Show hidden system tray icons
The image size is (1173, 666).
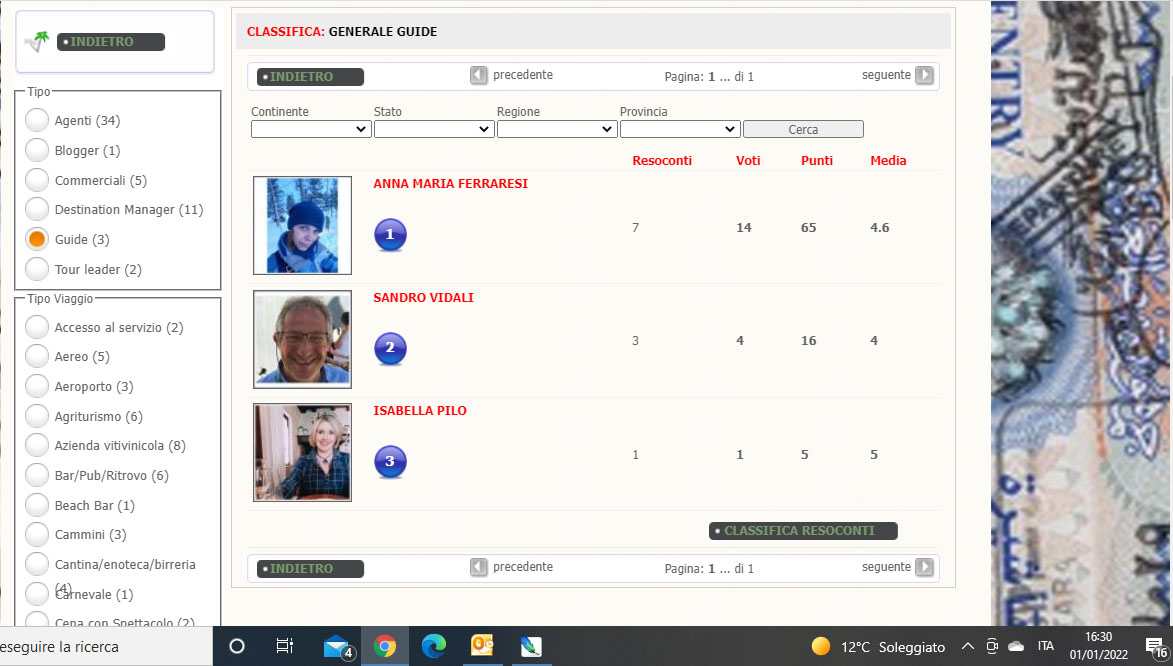pyautogui.click(x=967, y=646)
